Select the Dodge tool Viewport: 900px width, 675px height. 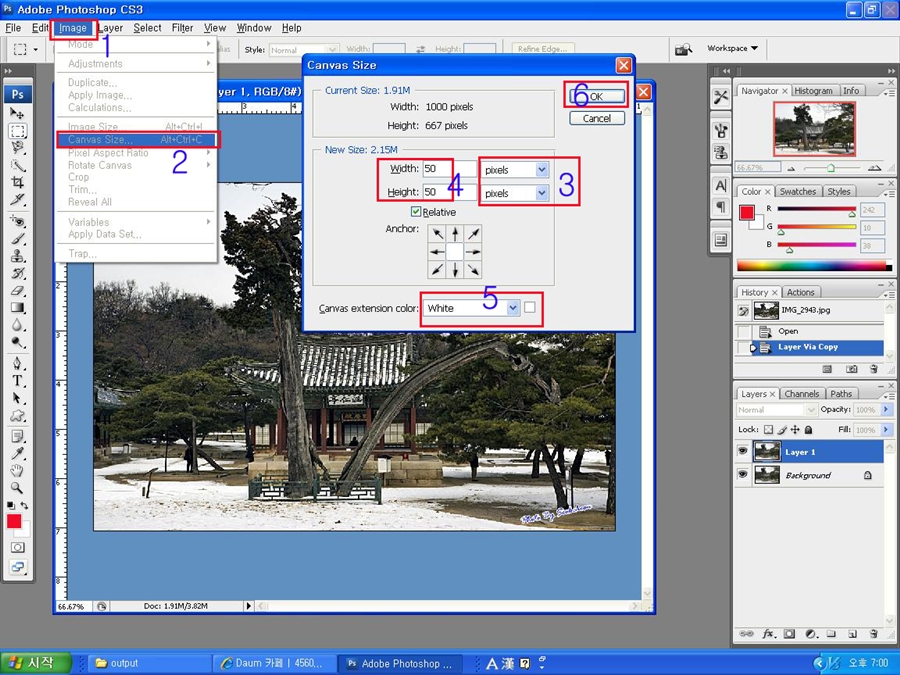(x=17, y=343)
